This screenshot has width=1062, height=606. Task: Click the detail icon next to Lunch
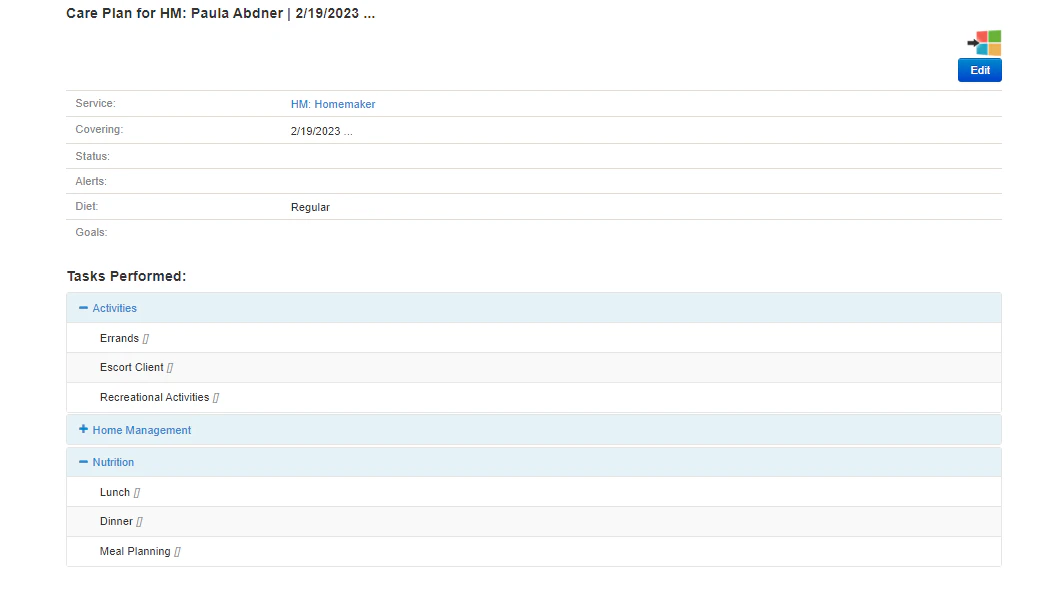pyautogui.click(x=136, y=492)
